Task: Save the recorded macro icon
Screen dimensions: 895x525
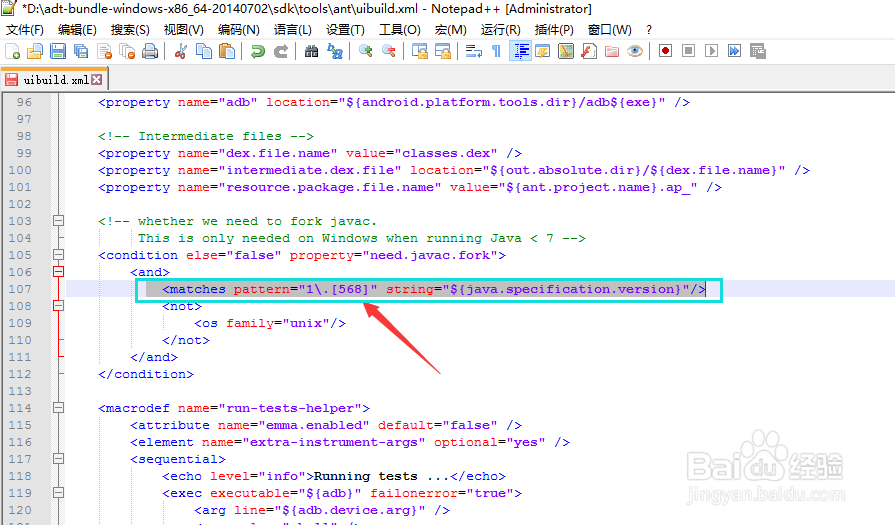Action: pos(757,51)
